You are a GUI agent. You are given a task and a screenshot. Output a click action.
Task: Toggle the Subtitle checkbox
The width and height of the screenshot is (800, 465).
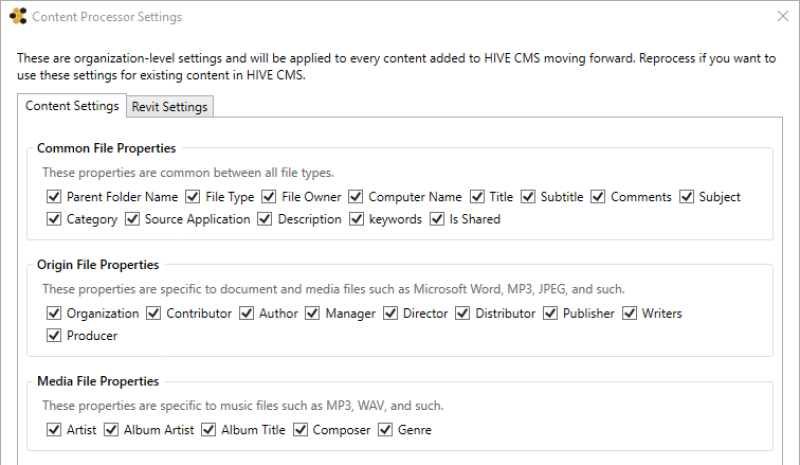click(528, 197)
